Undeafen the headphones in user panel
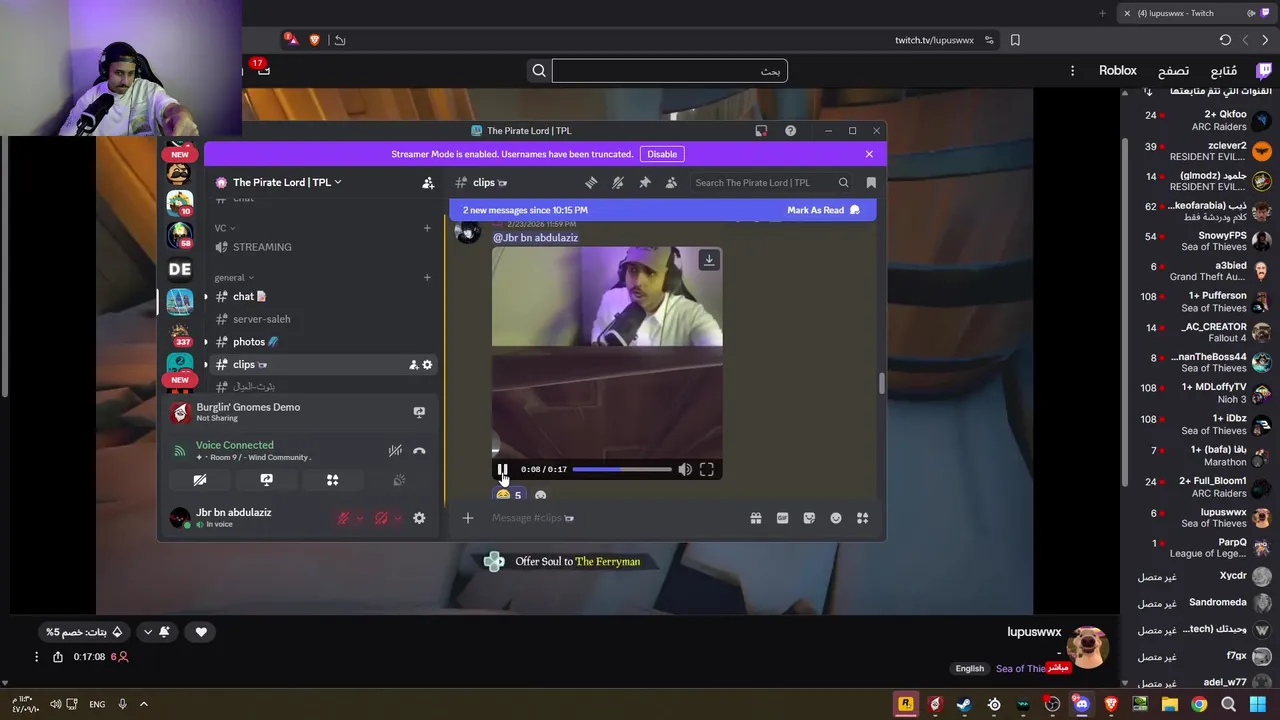This screenshot has height=720, width=1280. click(x=381, y=518)
